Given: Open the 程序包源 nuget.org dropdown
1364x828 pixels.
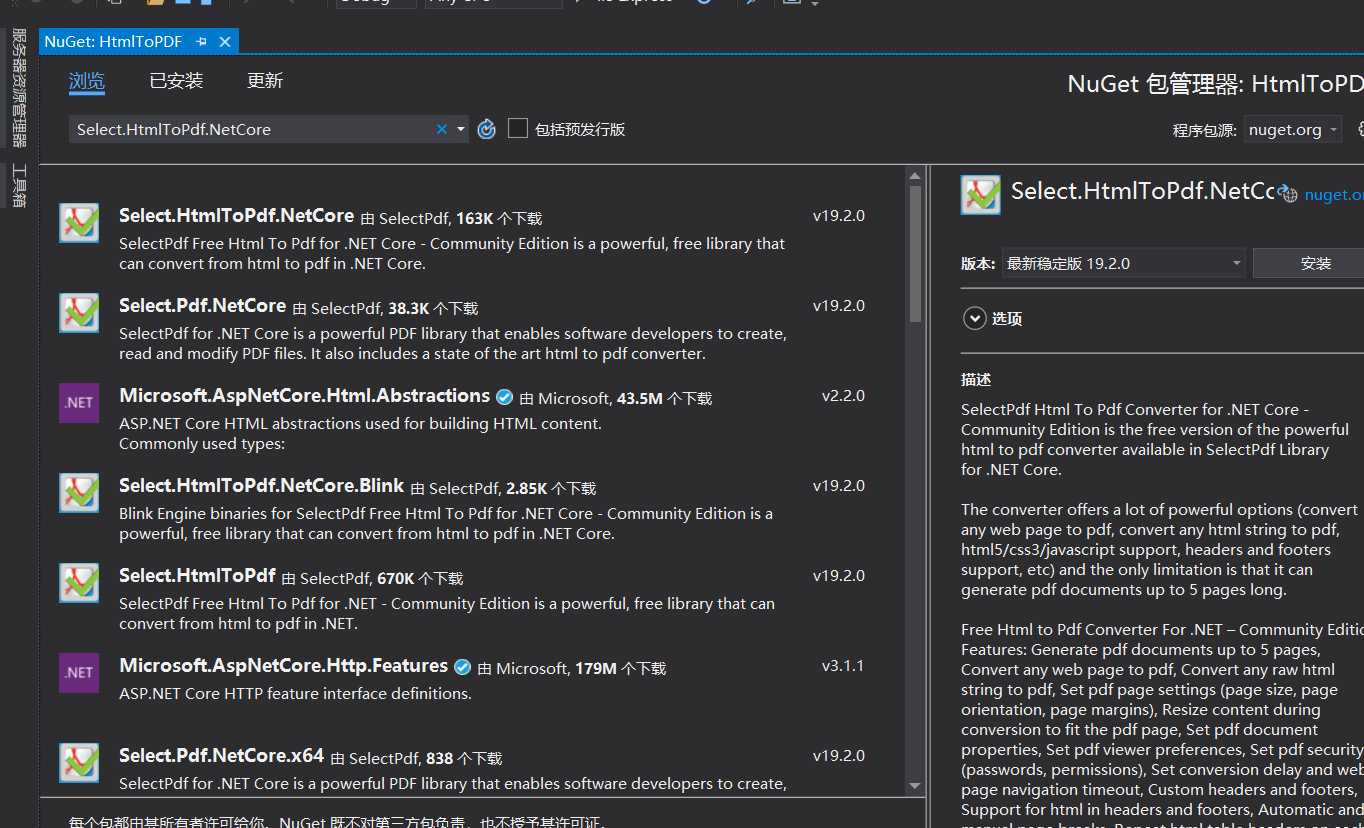Looking at the screenshot, I should [1293, 129].
